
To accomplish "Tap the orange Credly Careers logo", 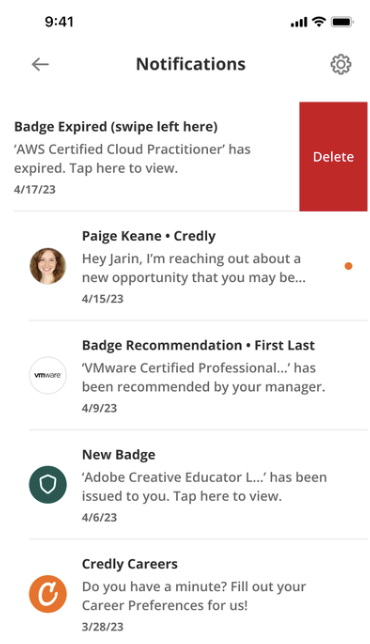I will point(48,594).
